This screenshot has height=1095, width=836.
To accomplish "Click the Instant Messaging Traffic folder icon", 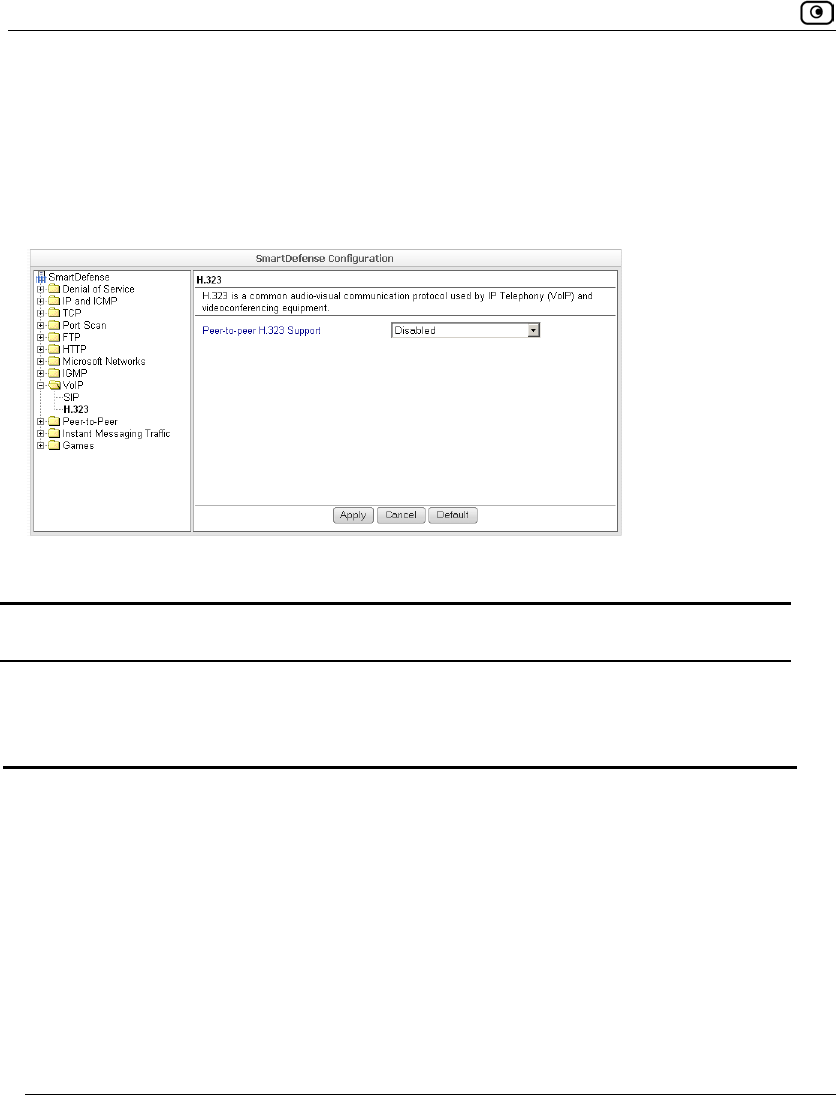I will [54, 434].
